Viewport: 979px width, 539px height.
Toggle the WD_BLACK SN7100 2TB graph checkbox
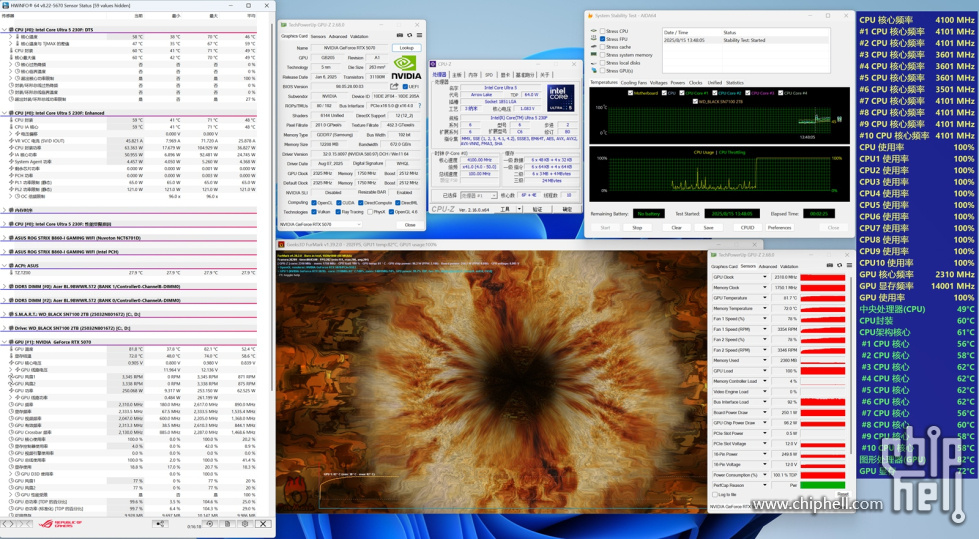click(x=696, y=101)
